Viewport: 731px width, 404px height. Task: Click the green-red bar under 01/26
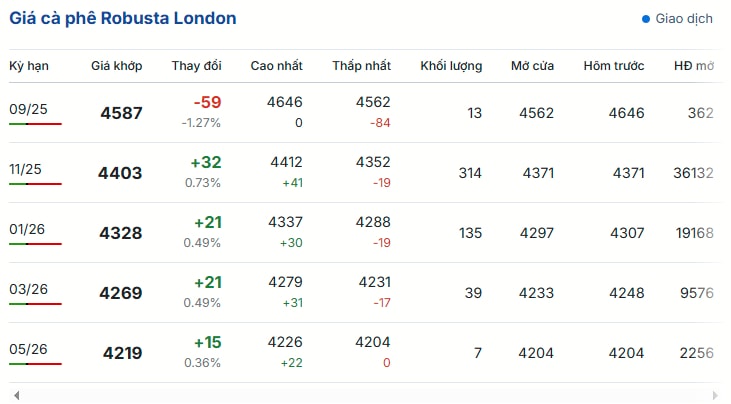click(x=35, y=244)
